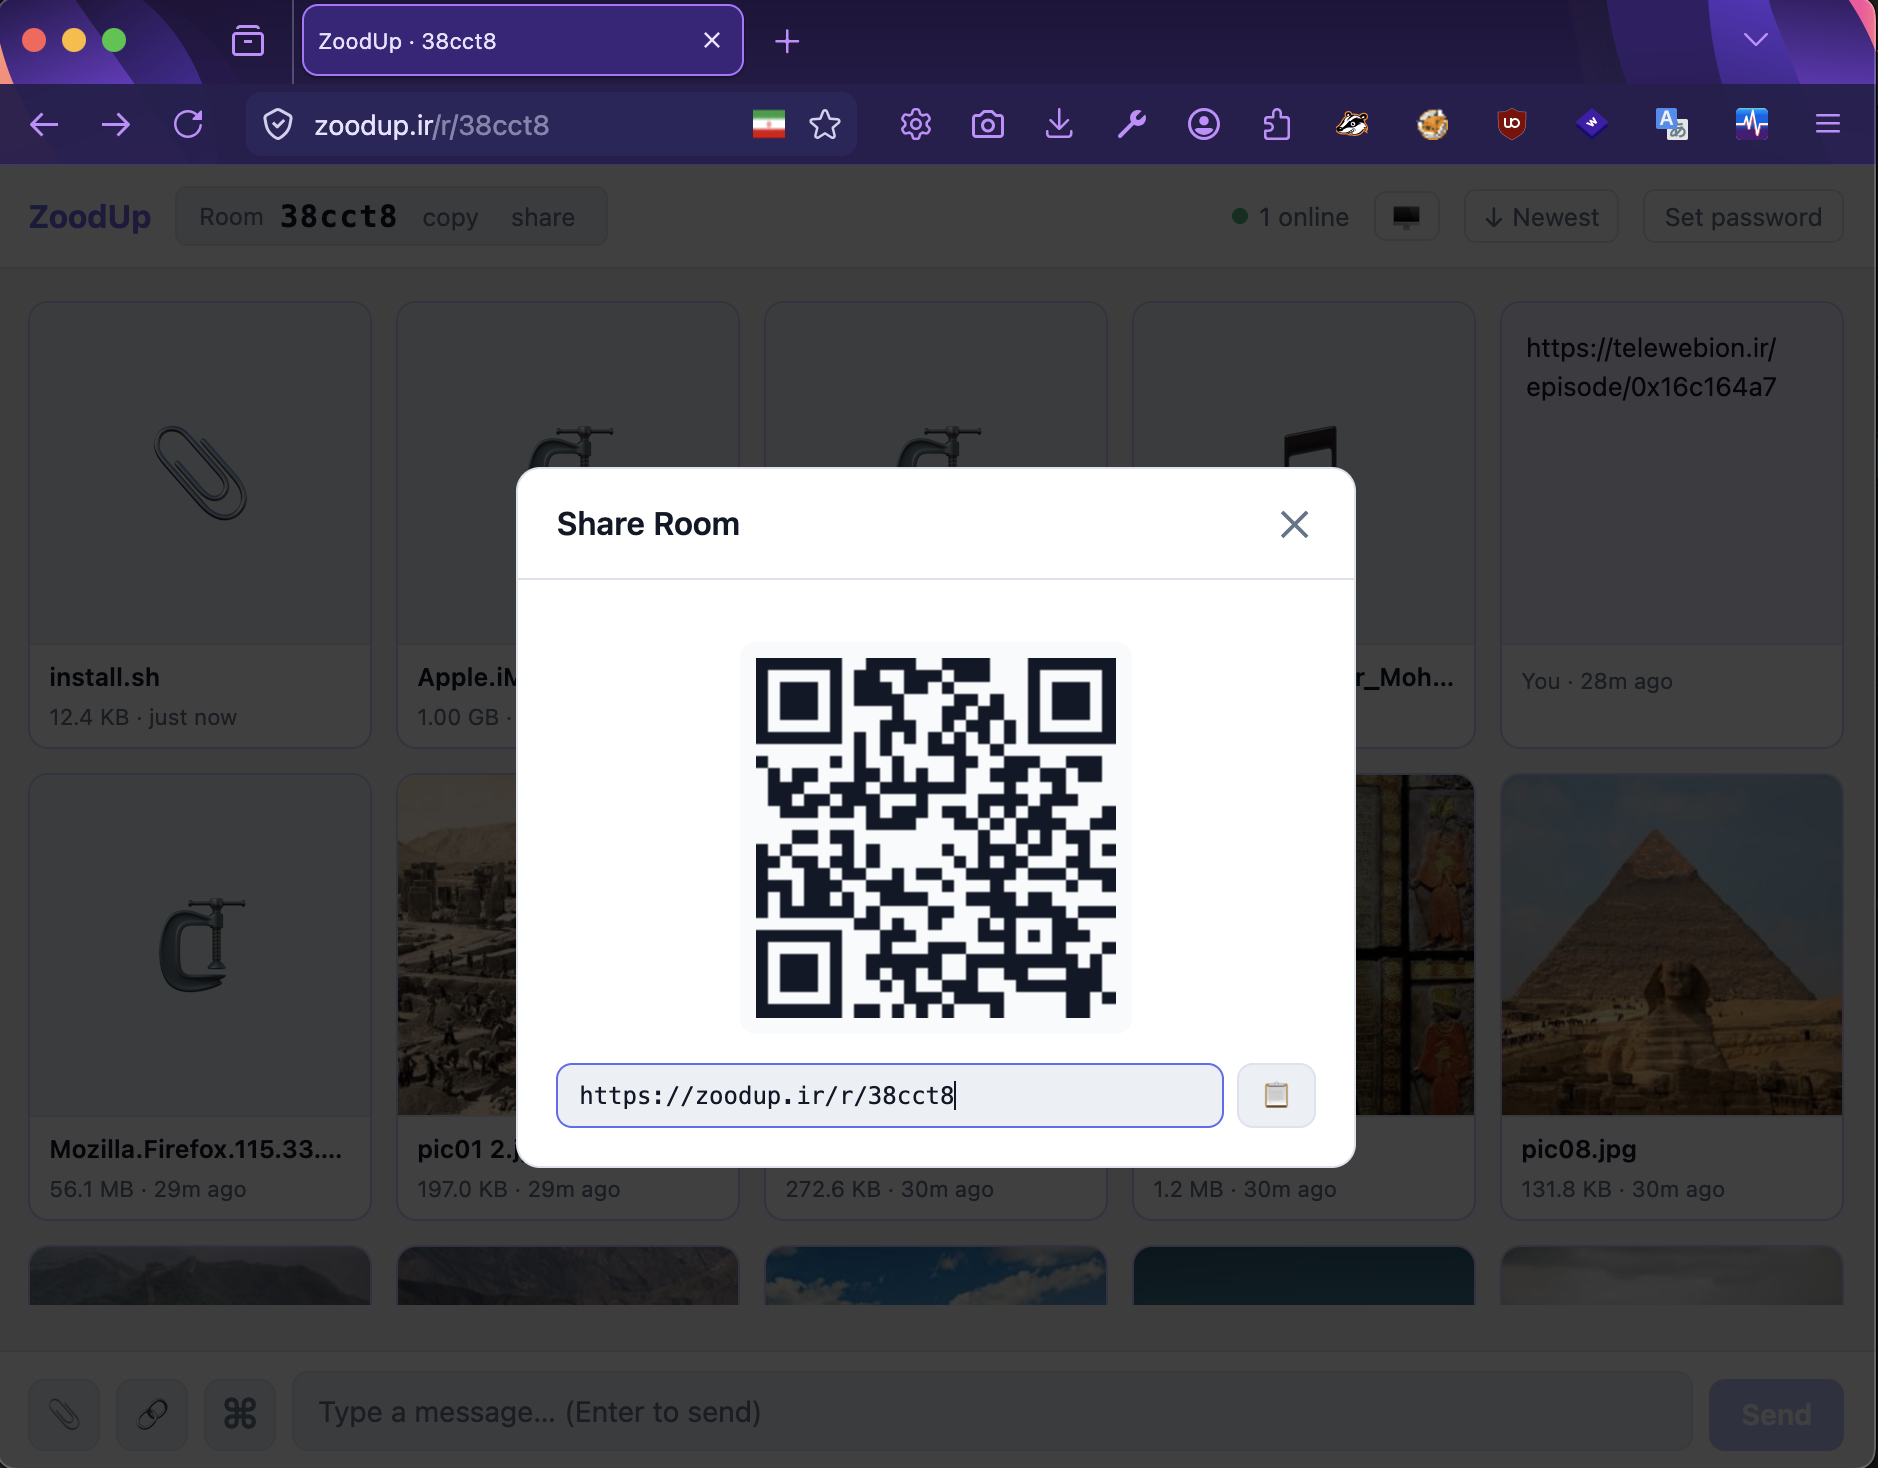Click the '131.8 KB · 30m ago' text
1878x1468 pixels.
click(x=1622, y=1189)
